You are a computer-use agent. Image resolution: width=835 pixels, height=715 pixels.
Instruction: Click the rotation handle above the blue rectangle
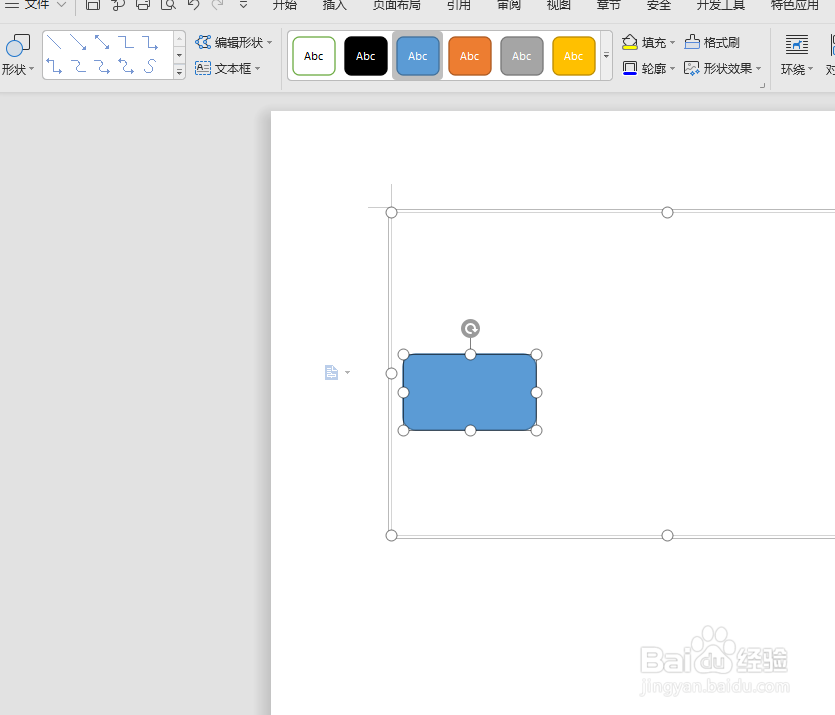coord(470,328)
